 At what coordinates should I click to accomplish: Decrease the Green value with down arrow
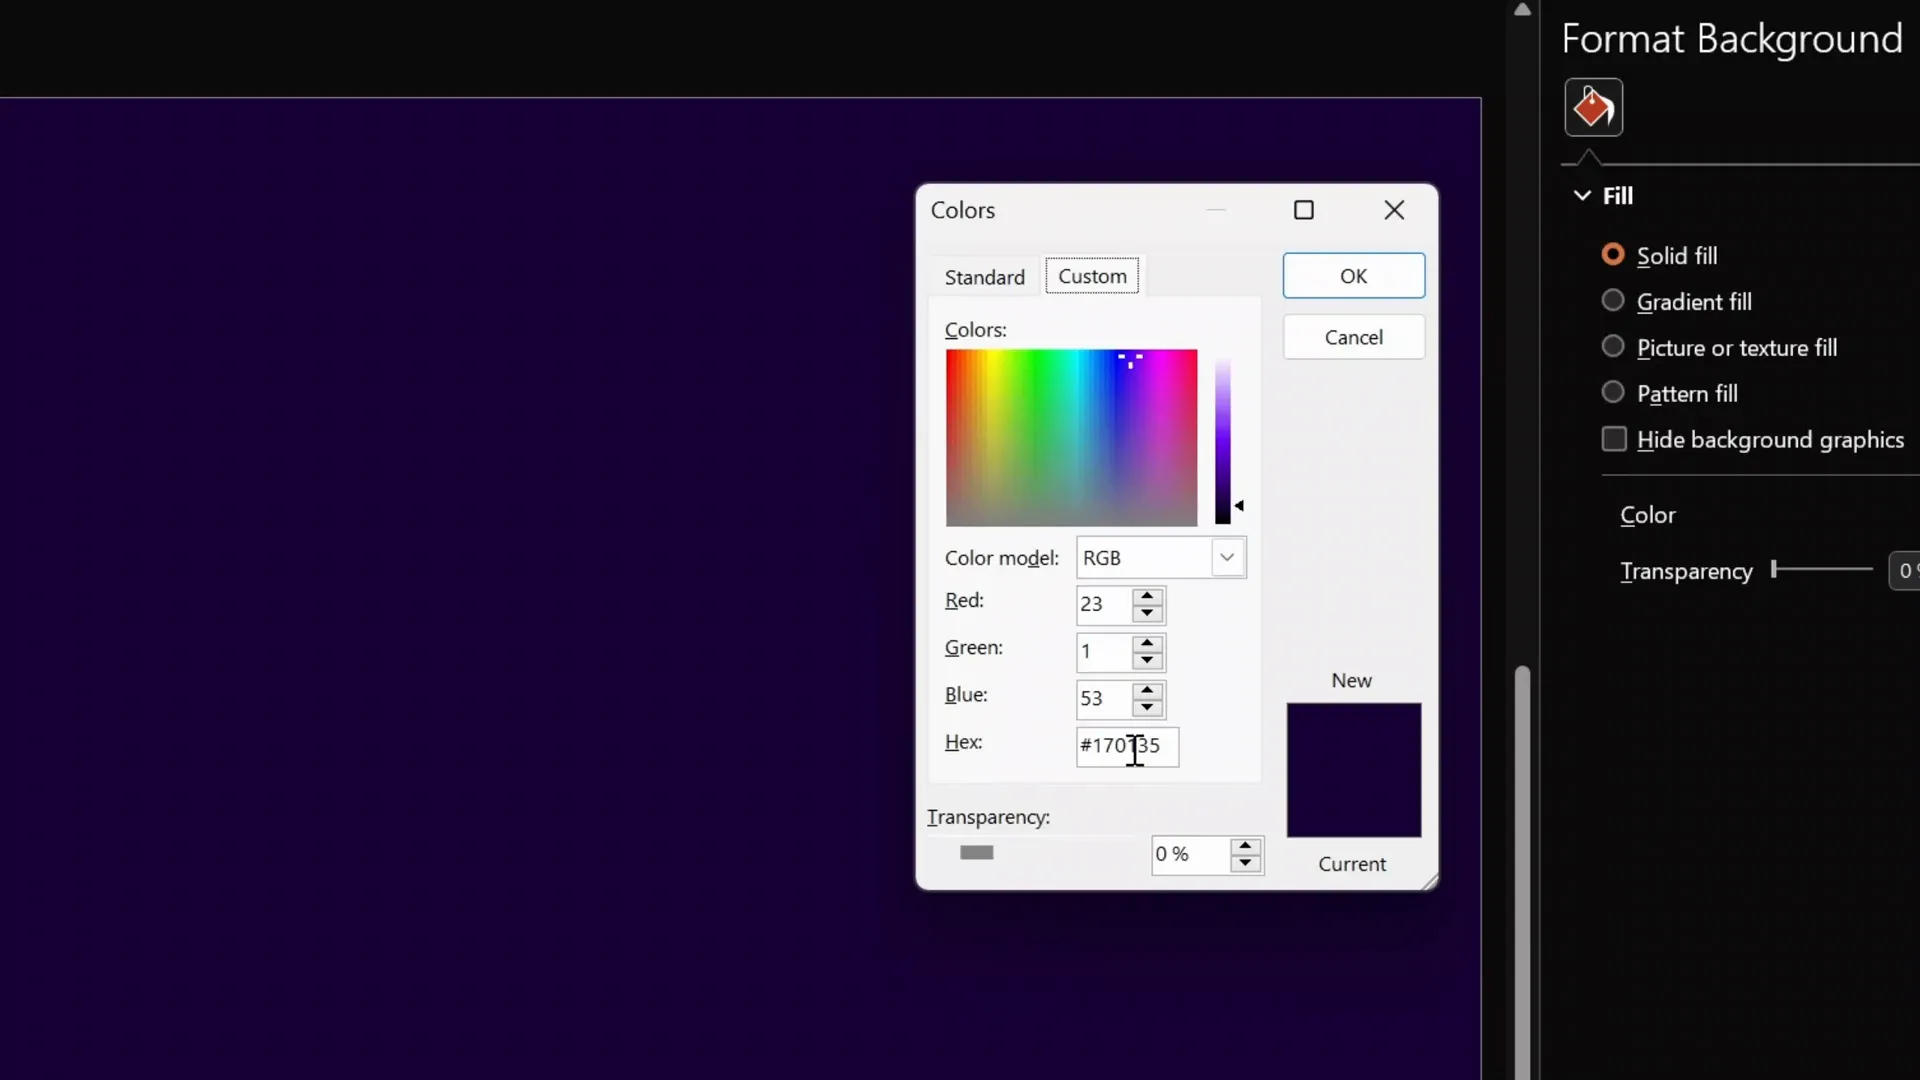click(x=1147, y=660)
